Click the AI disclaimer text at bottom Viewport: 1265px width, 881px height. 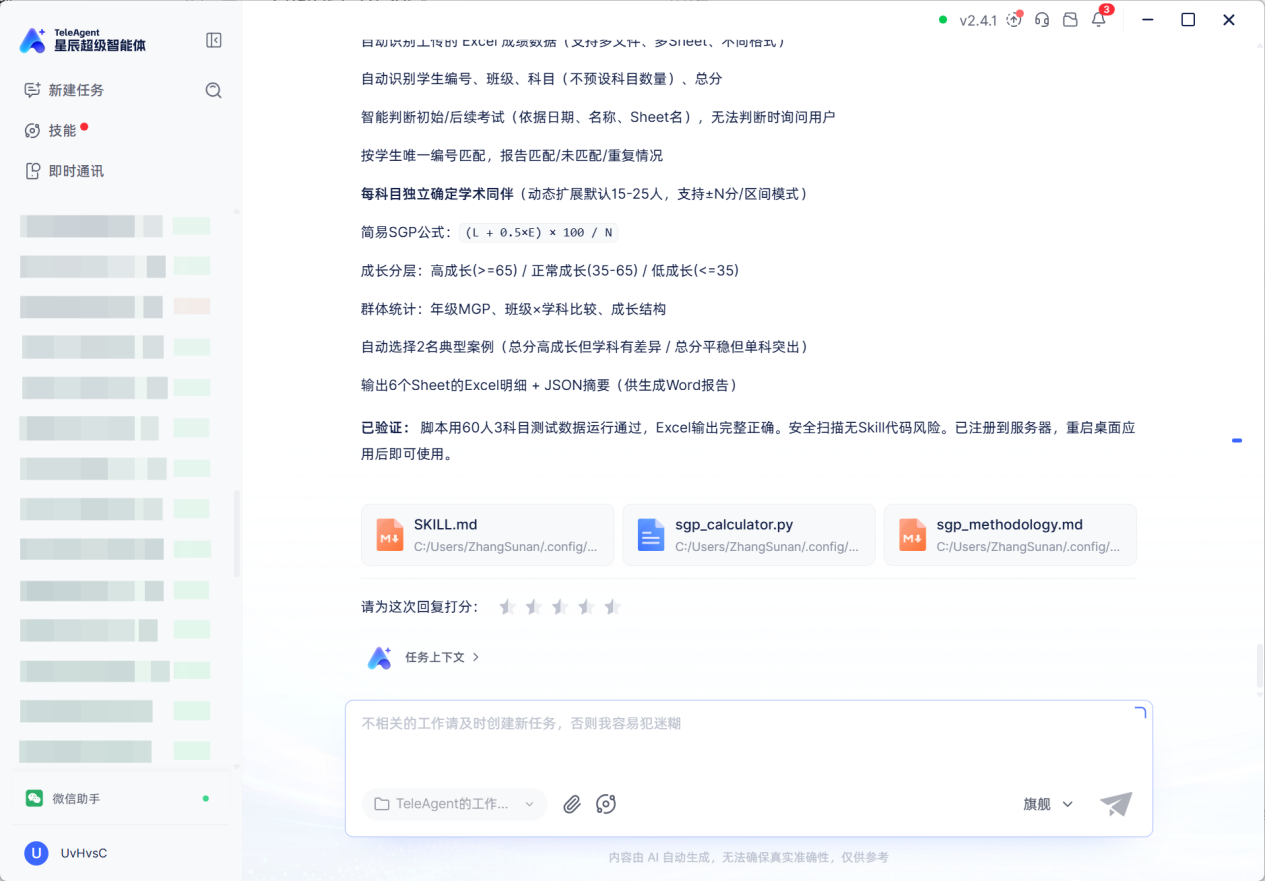click(x=748, y=857)
